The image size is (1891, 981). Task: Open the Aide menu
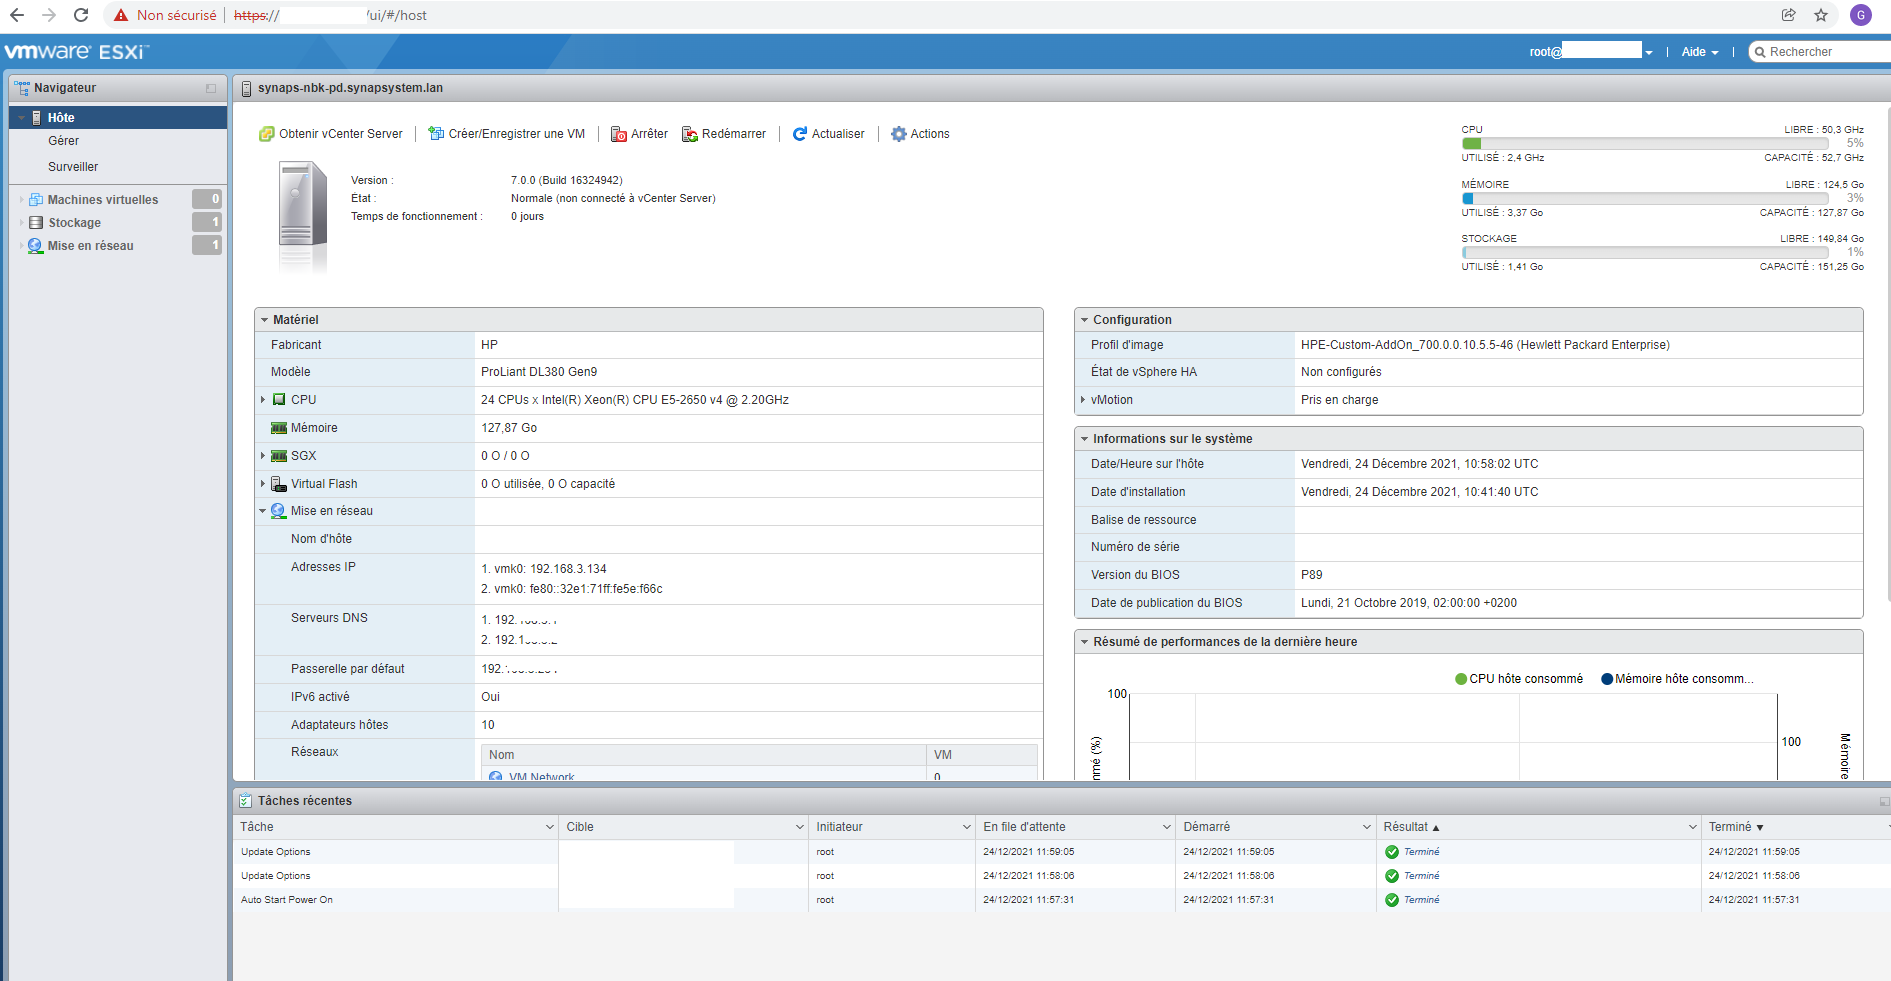(x=1700, y=52)
